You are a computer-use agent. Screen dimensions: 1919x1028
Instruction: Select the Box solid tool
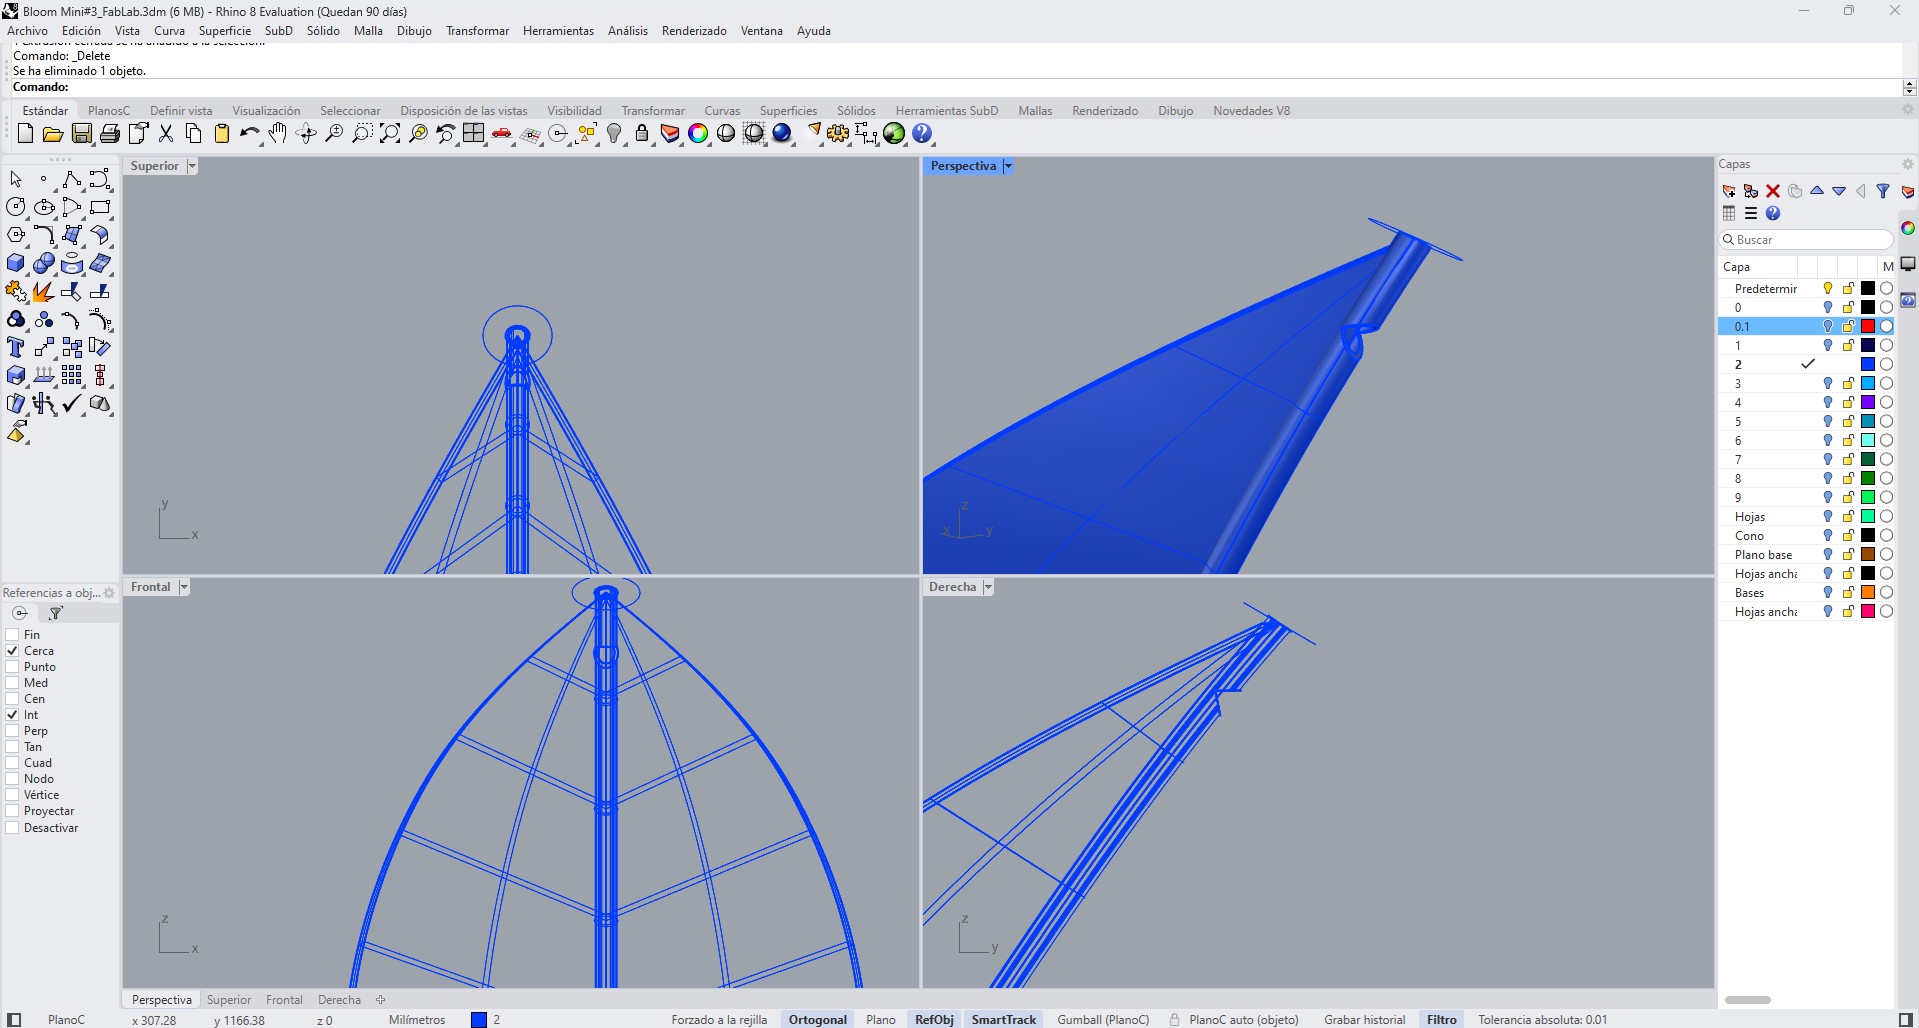point(16,263)
